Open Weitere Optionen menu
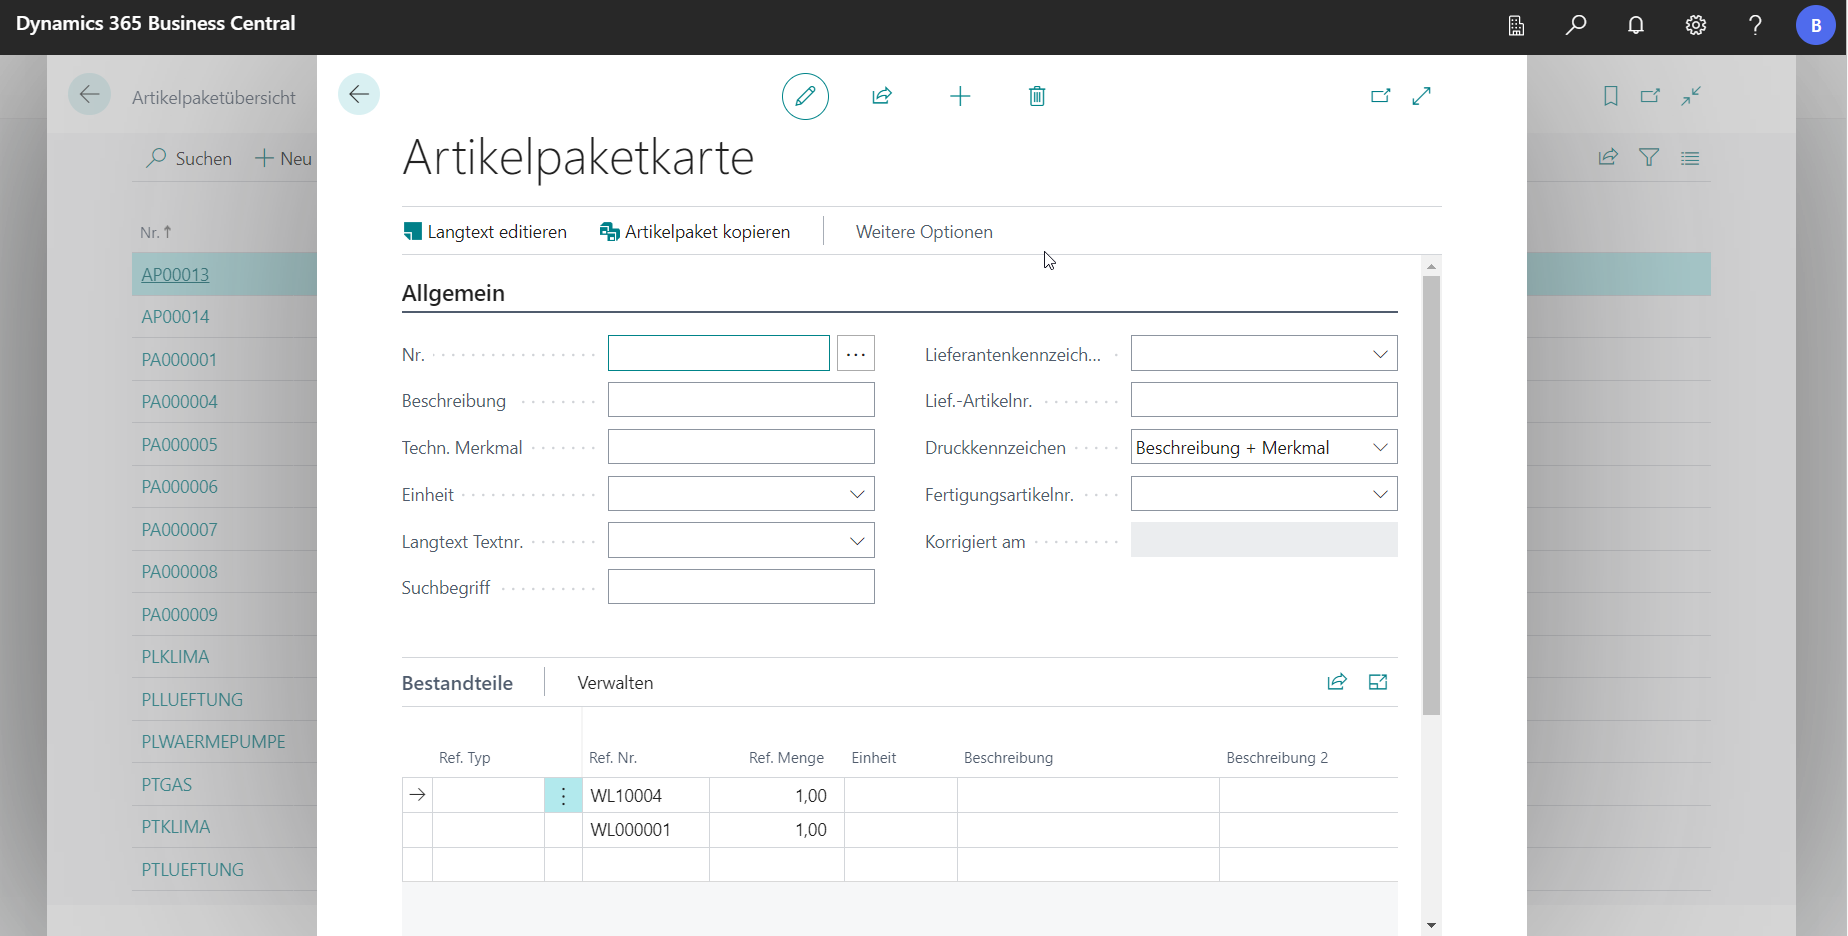1848x936 pixels. (924, 232)
